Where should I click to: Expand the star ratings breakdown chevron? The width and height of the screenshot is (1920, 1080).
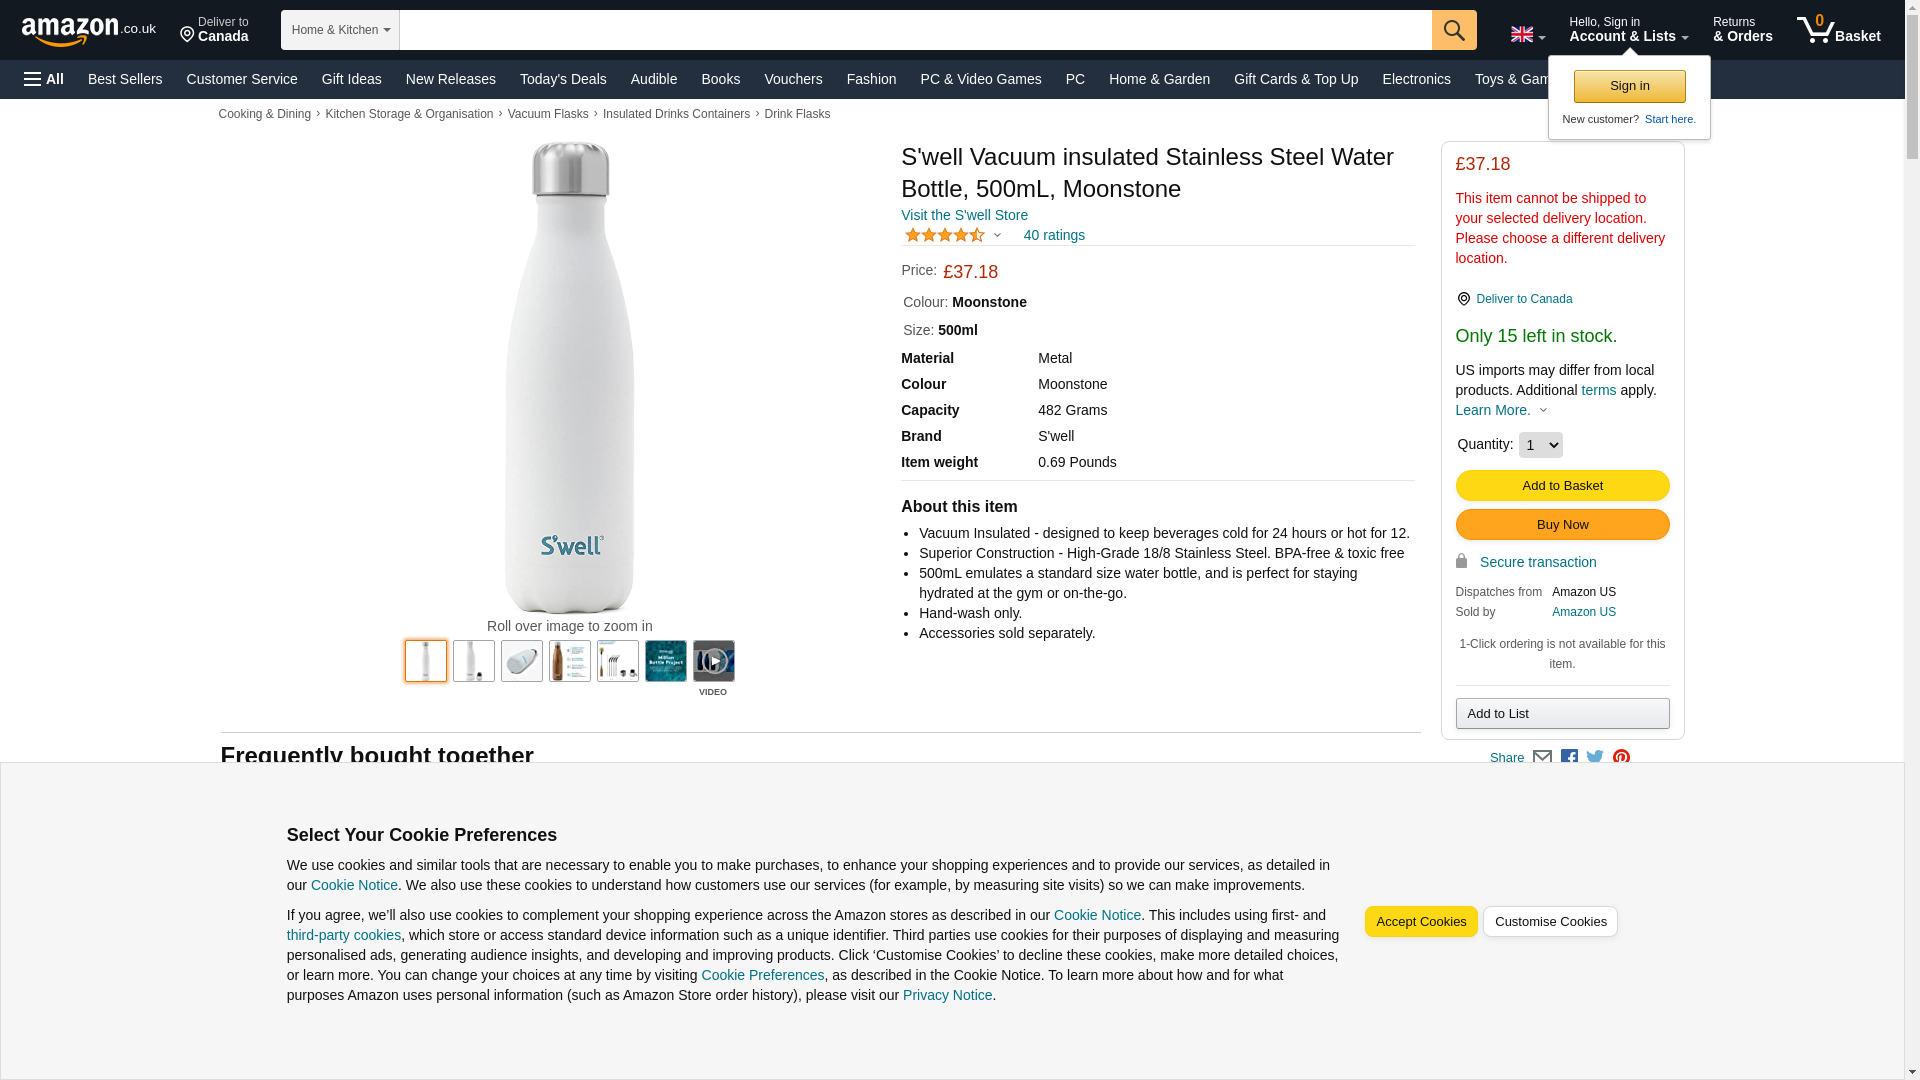pyautogui.click(x=997, y=236)
